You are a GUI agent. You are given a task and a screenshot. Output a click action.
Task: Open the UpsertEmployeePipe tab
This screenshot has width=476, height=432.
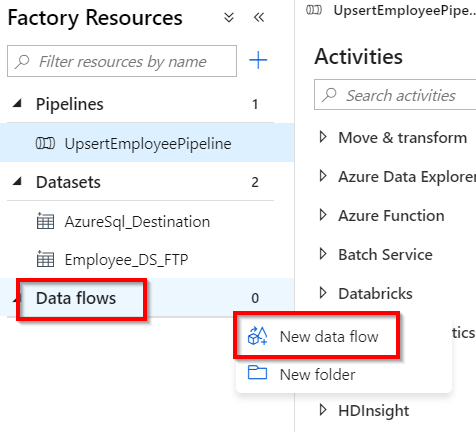pyautogui.click(x=390, y=11)
